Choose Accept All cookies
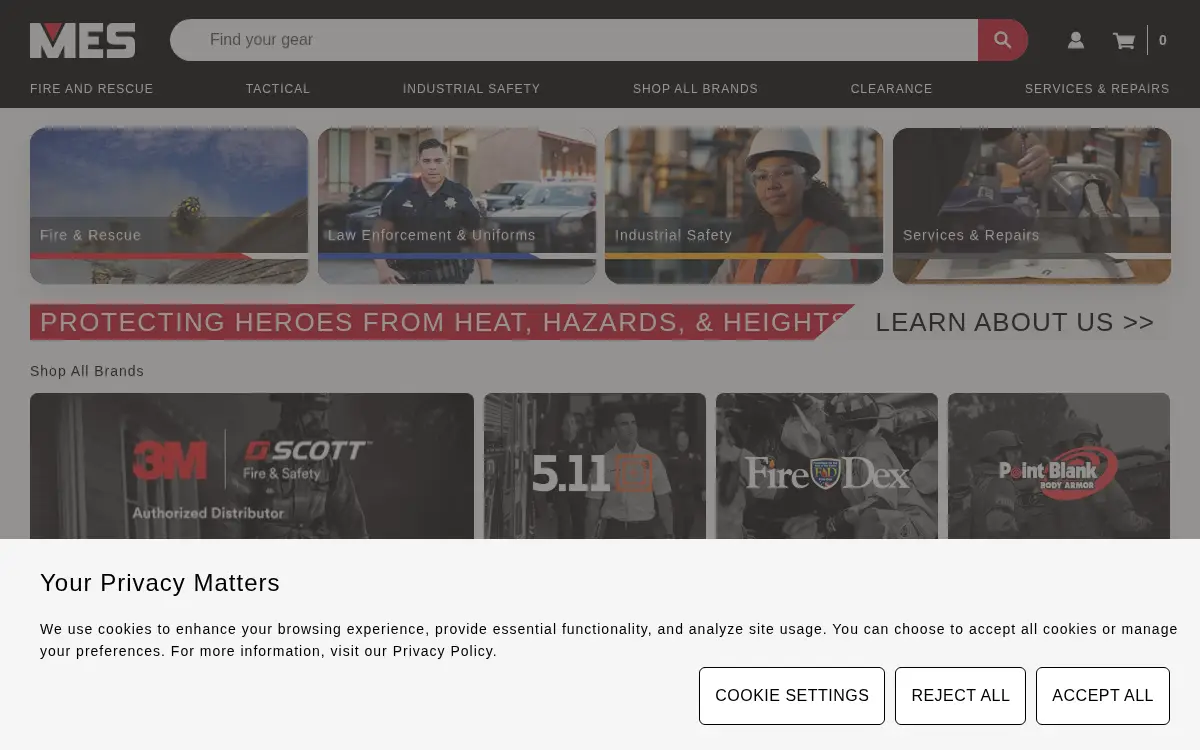The width and height of the screenshot is (1200, 750). coord(1103,696)
